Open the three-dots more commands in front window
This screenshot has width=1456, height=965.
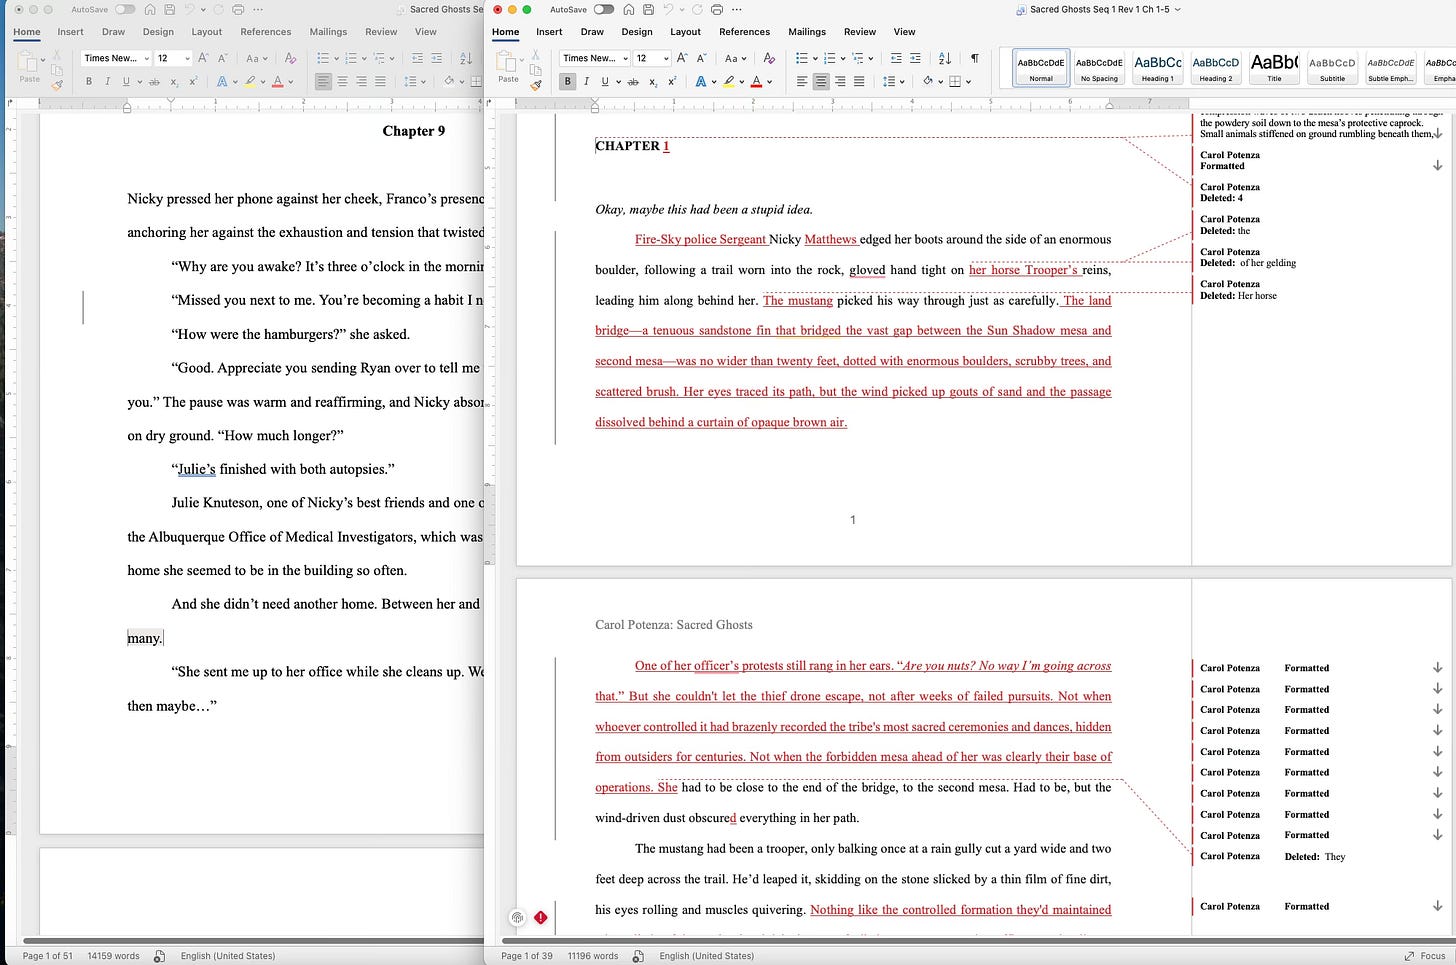tap(738, 9)
